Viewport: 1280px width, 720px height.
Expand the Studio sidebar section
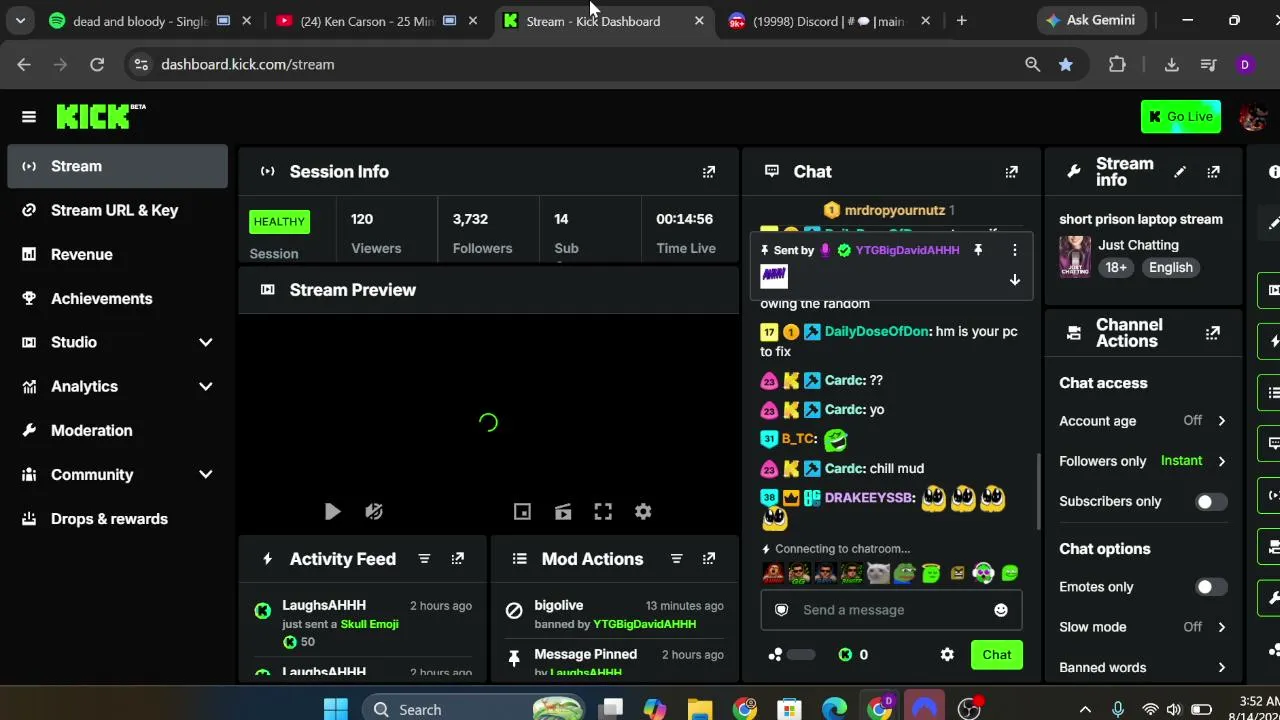click(205, 343)
